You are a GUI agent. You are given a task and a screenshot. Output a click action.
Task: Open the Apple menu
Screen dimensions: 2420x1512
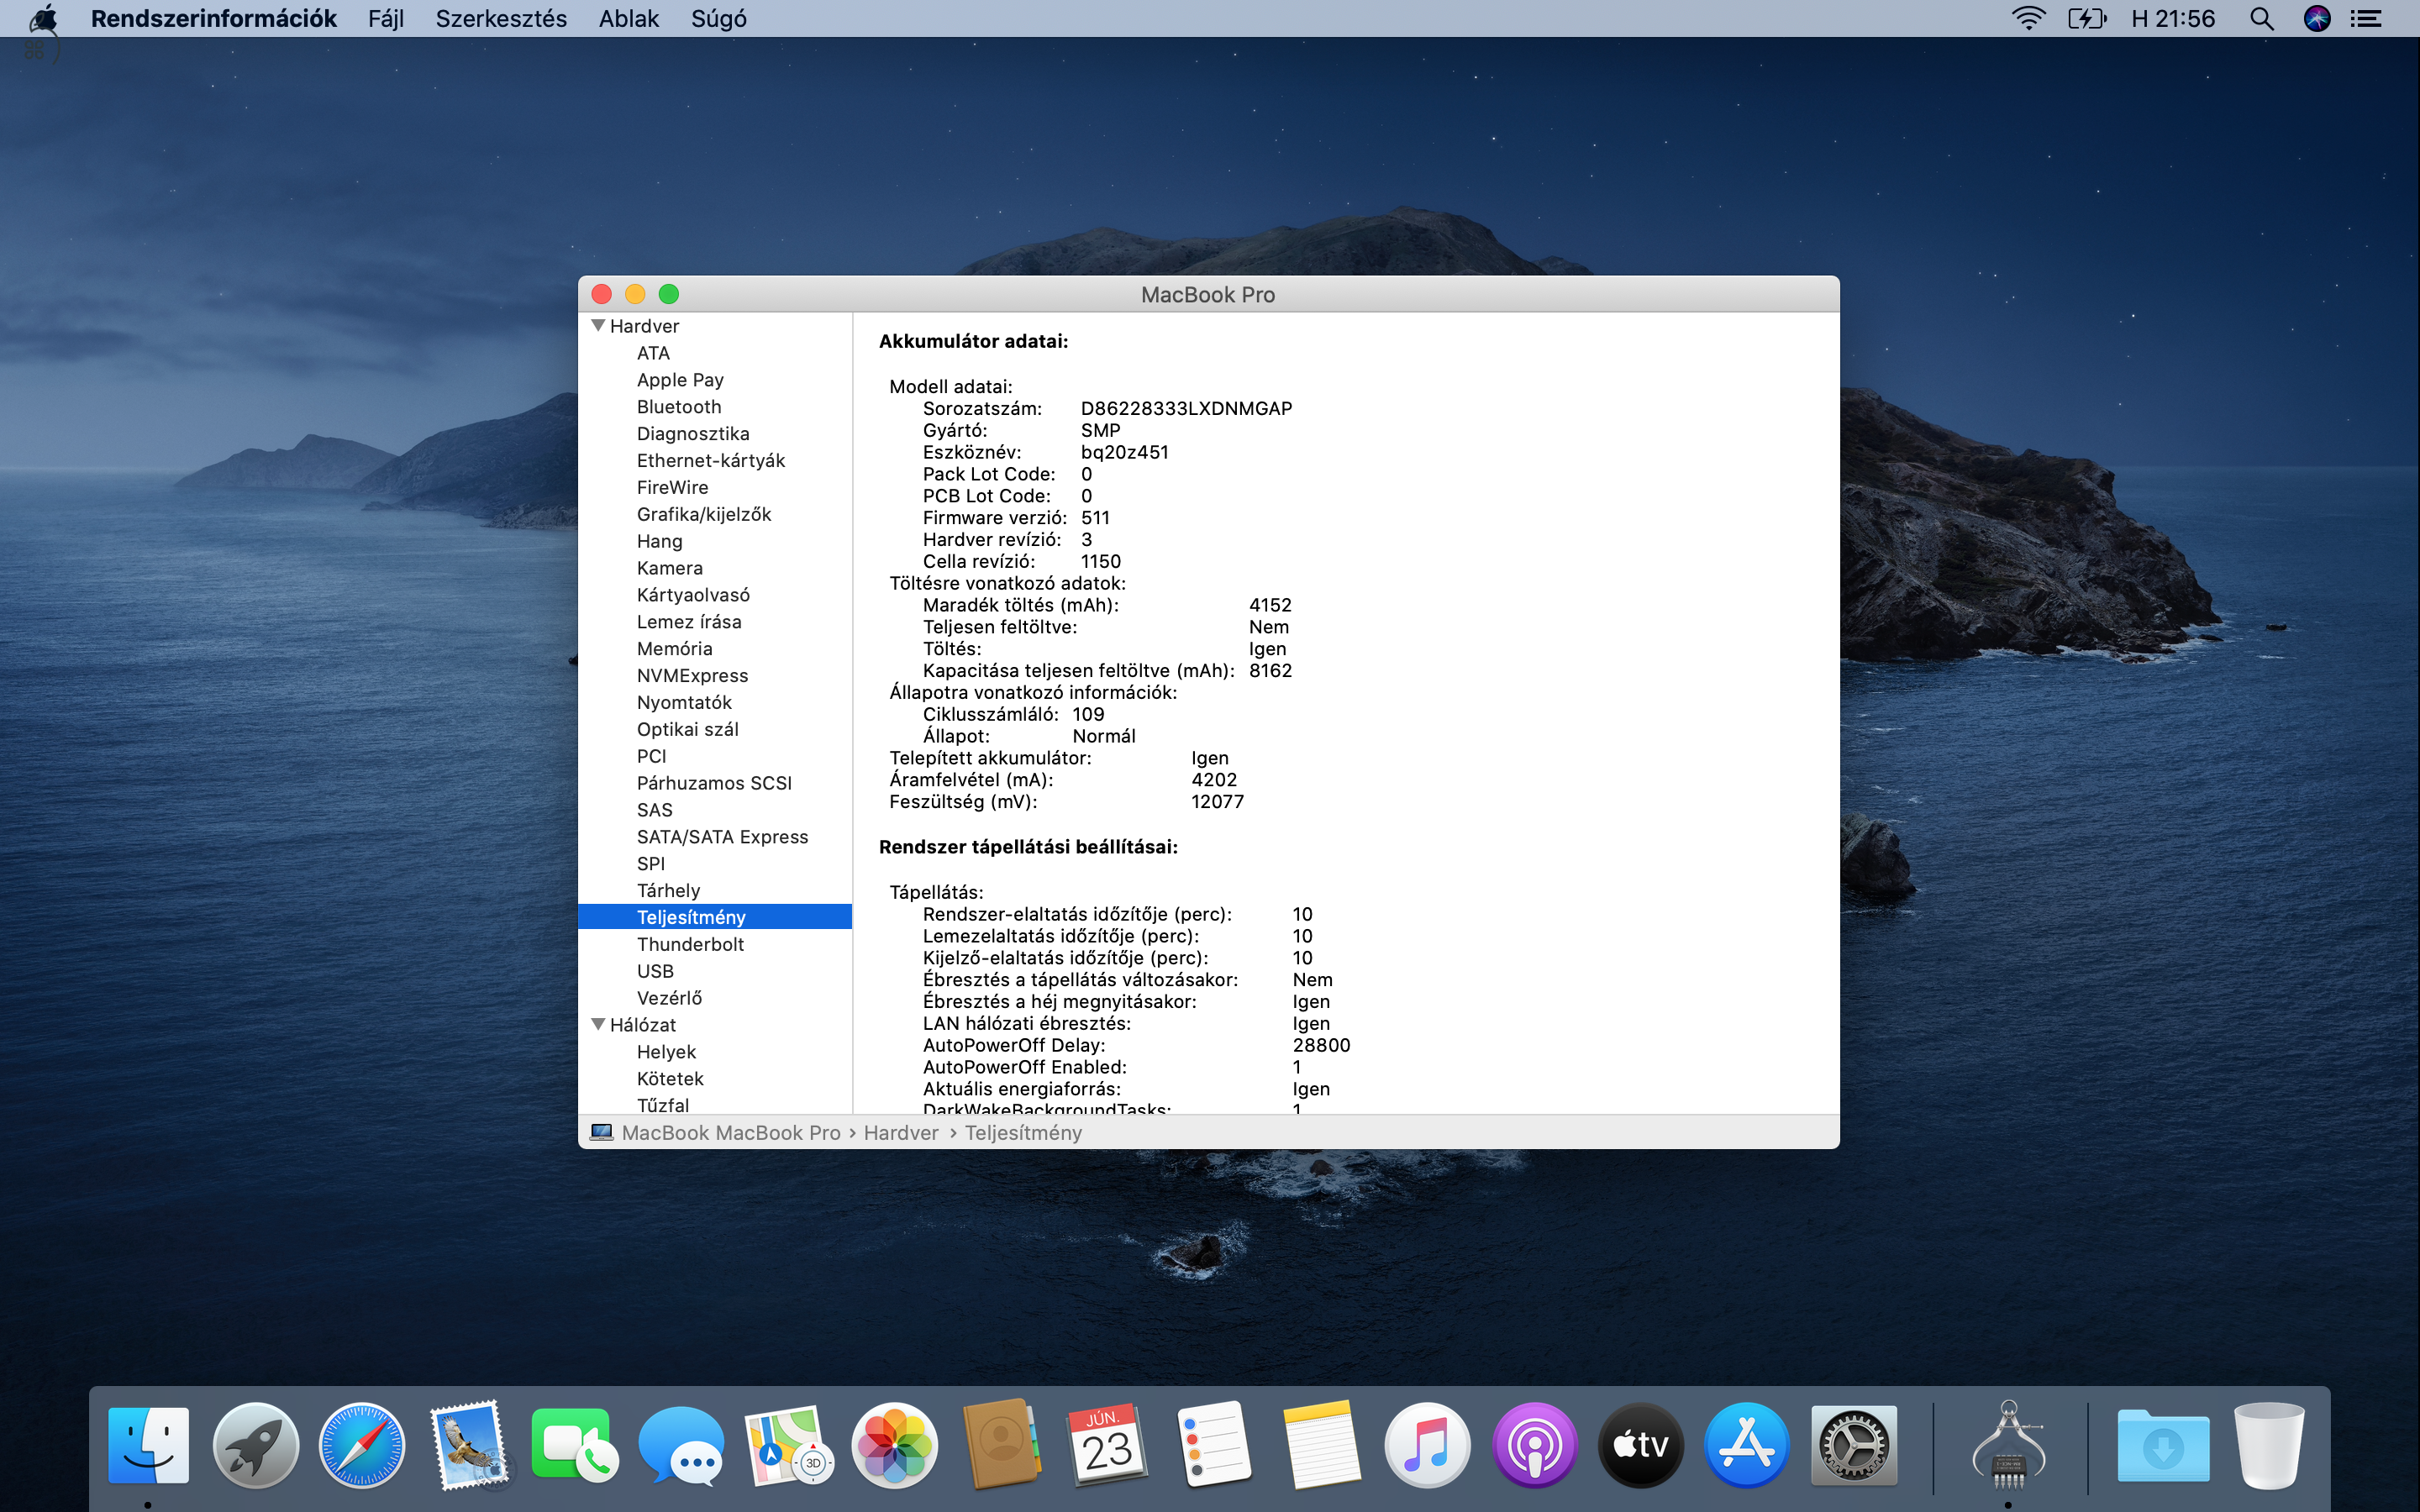(x=43, y=18)
